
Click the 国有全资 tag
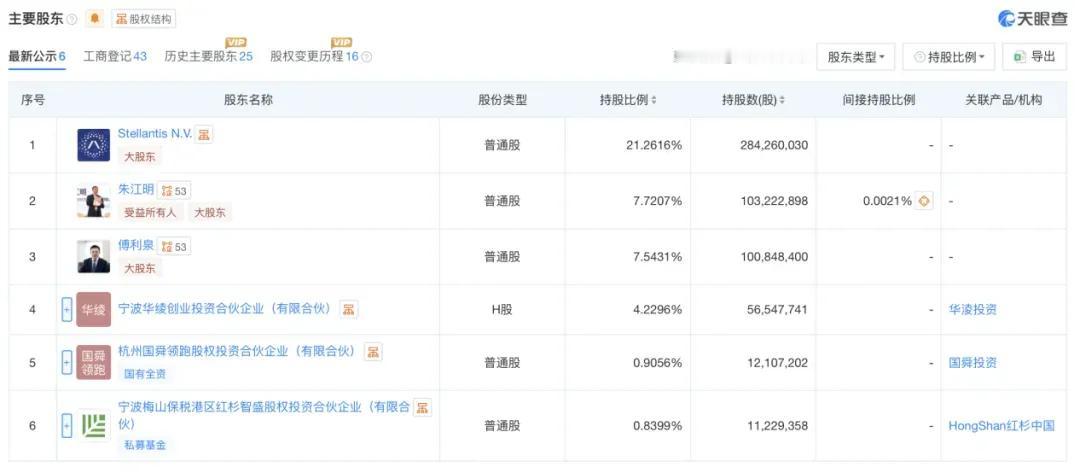pyautogui.click(x=145, y=374)
